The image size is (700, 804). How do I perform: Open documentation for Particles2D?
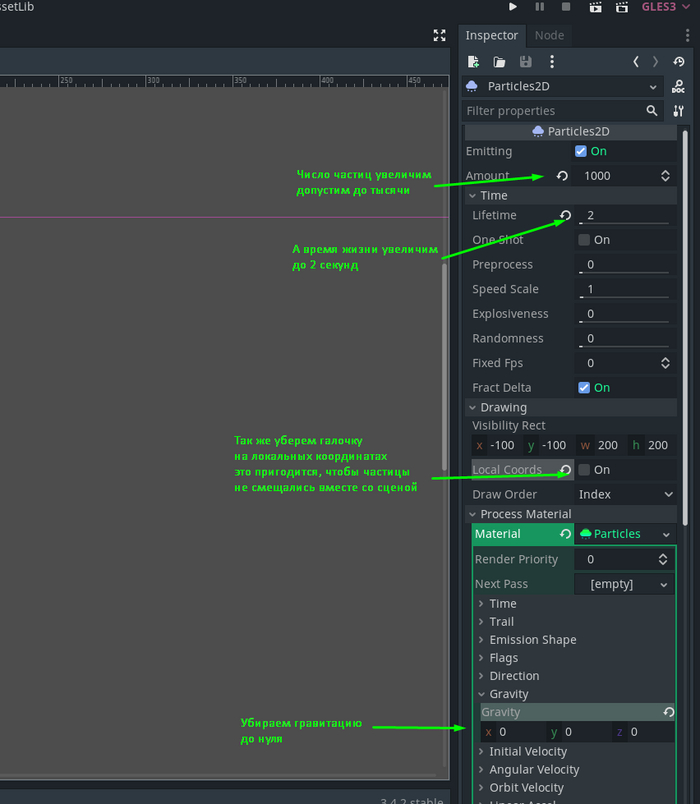[678, 87]
